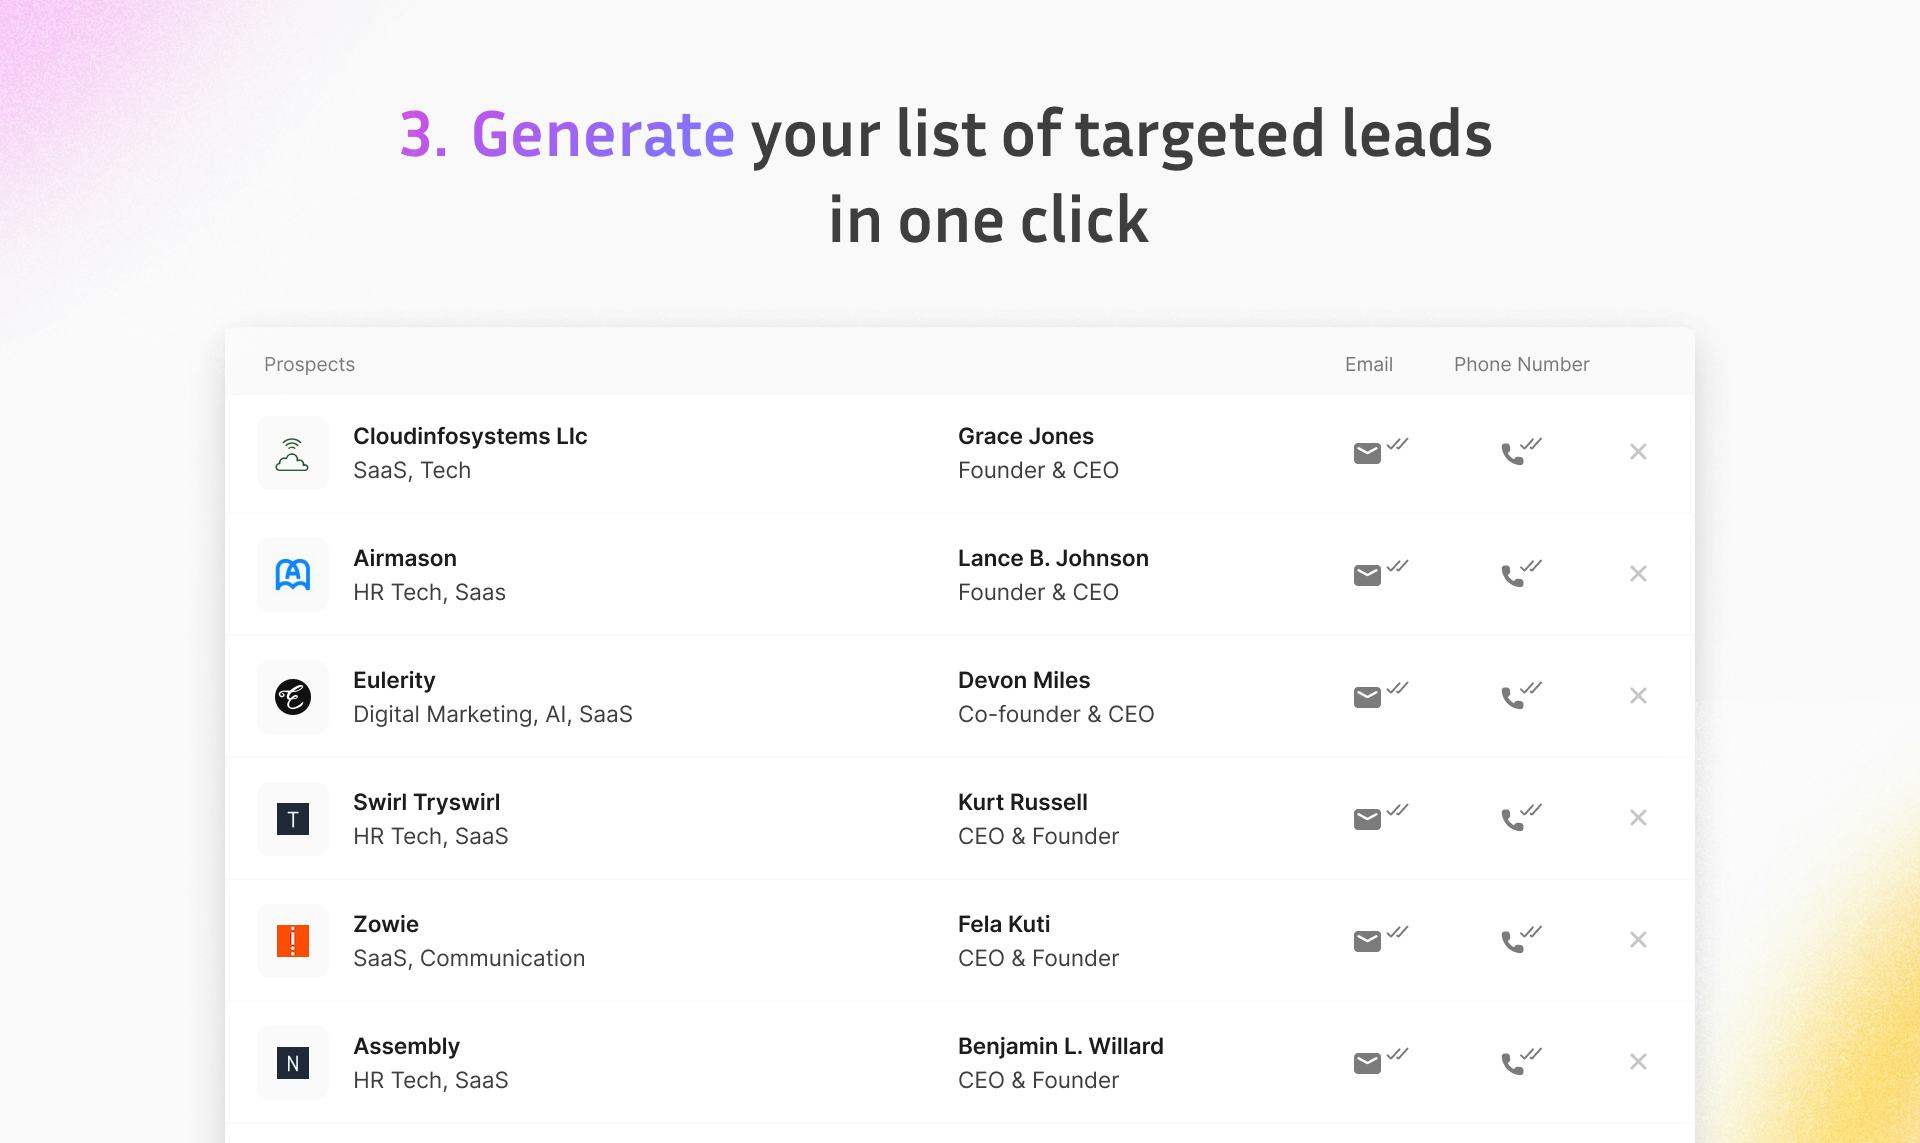Click the phone icon for Kurt Russell

(1513, 819)
